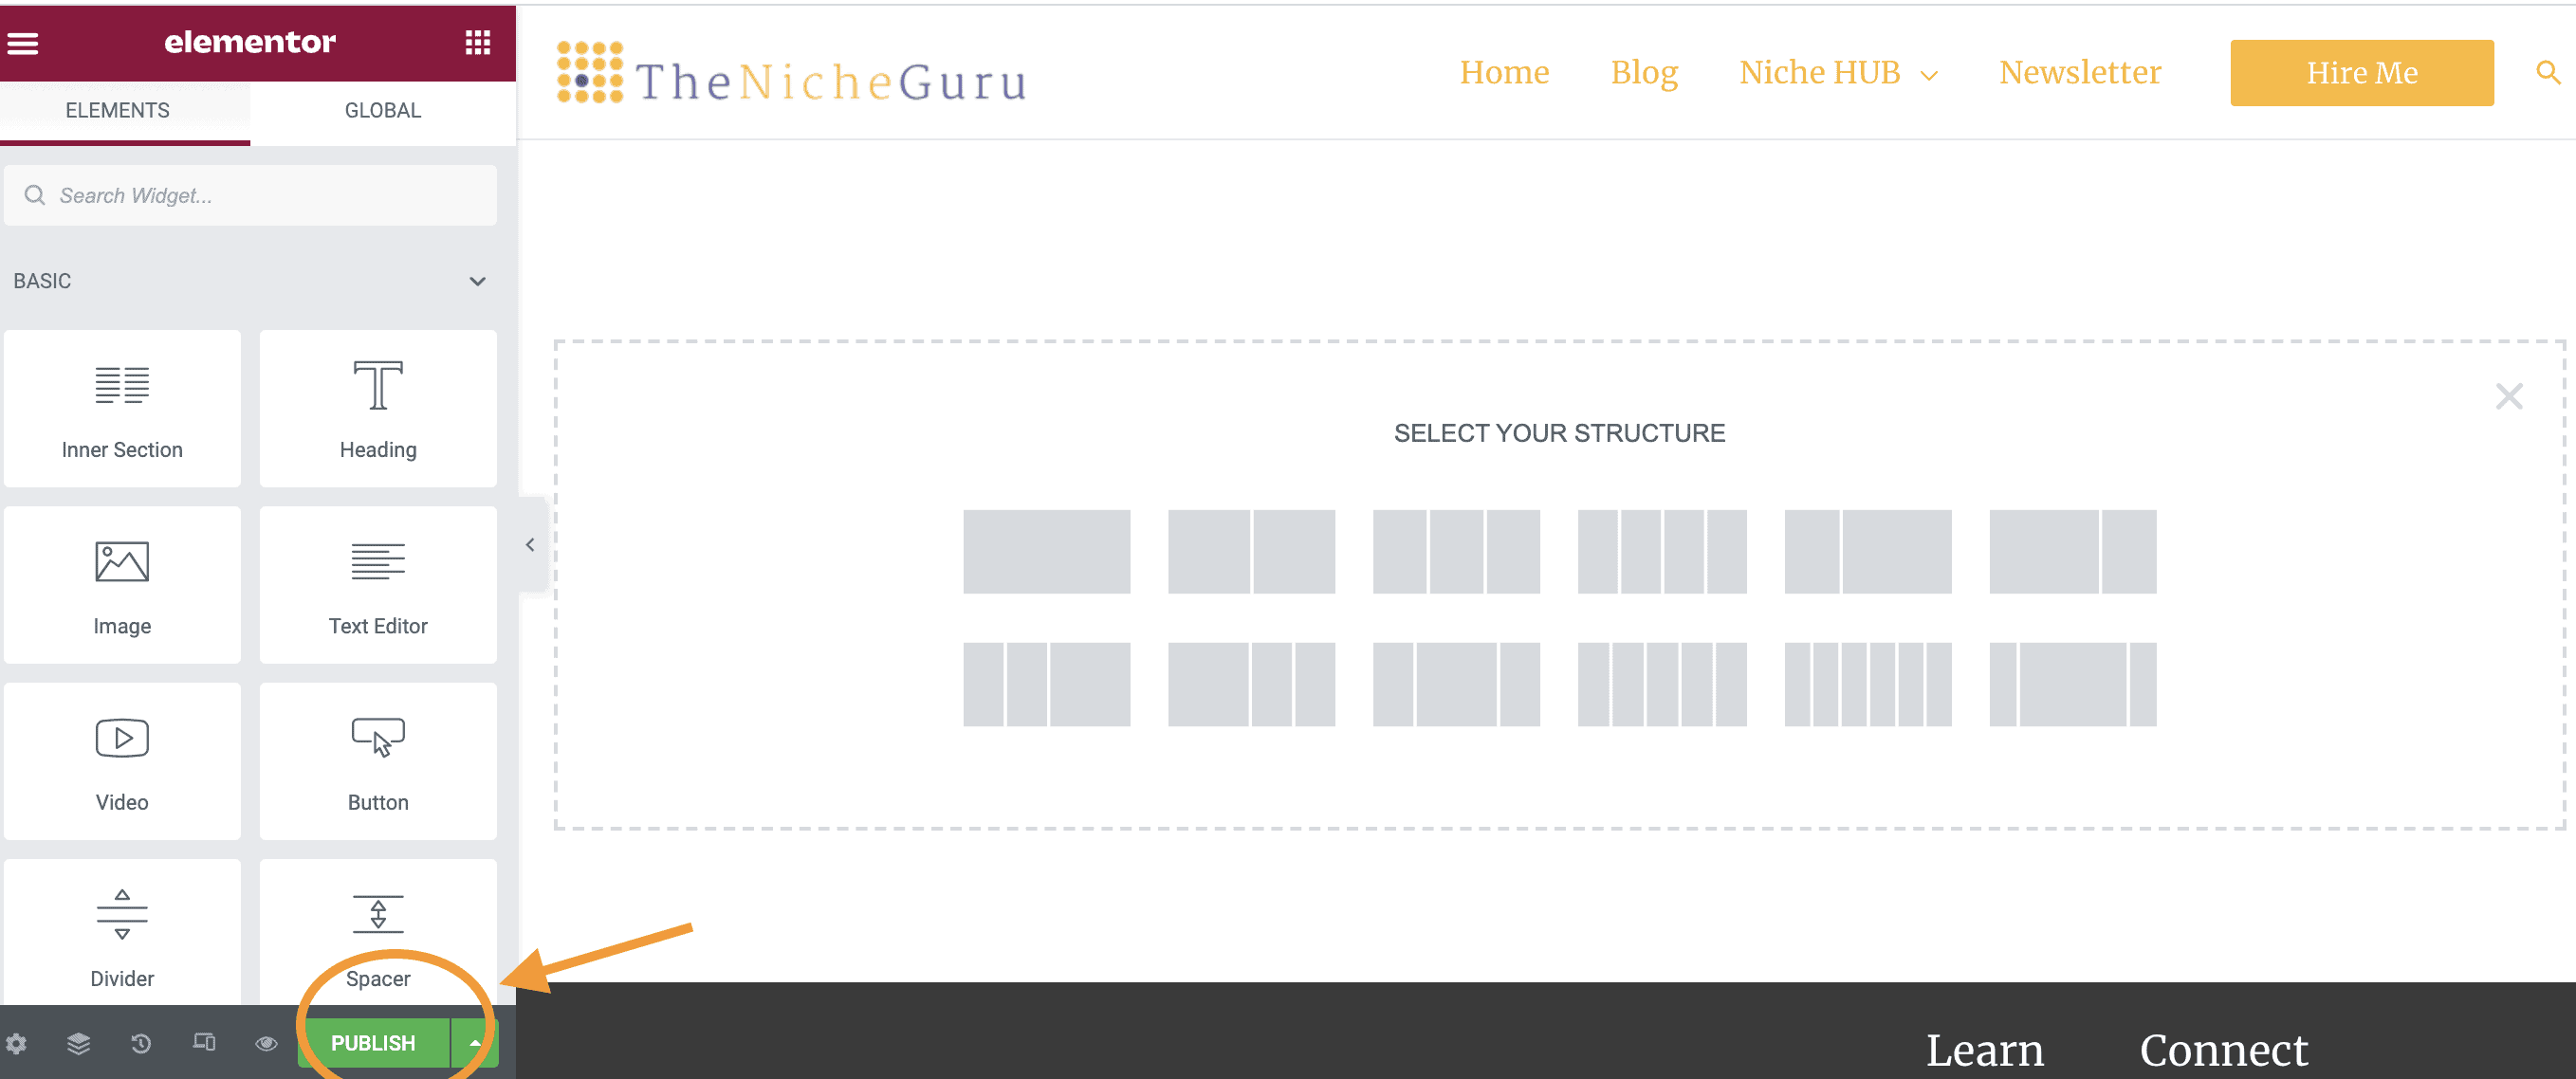The width and height of the screenshot is (2576, 1079).
Task: Click the PUBLISH button
Action: 373,1043
